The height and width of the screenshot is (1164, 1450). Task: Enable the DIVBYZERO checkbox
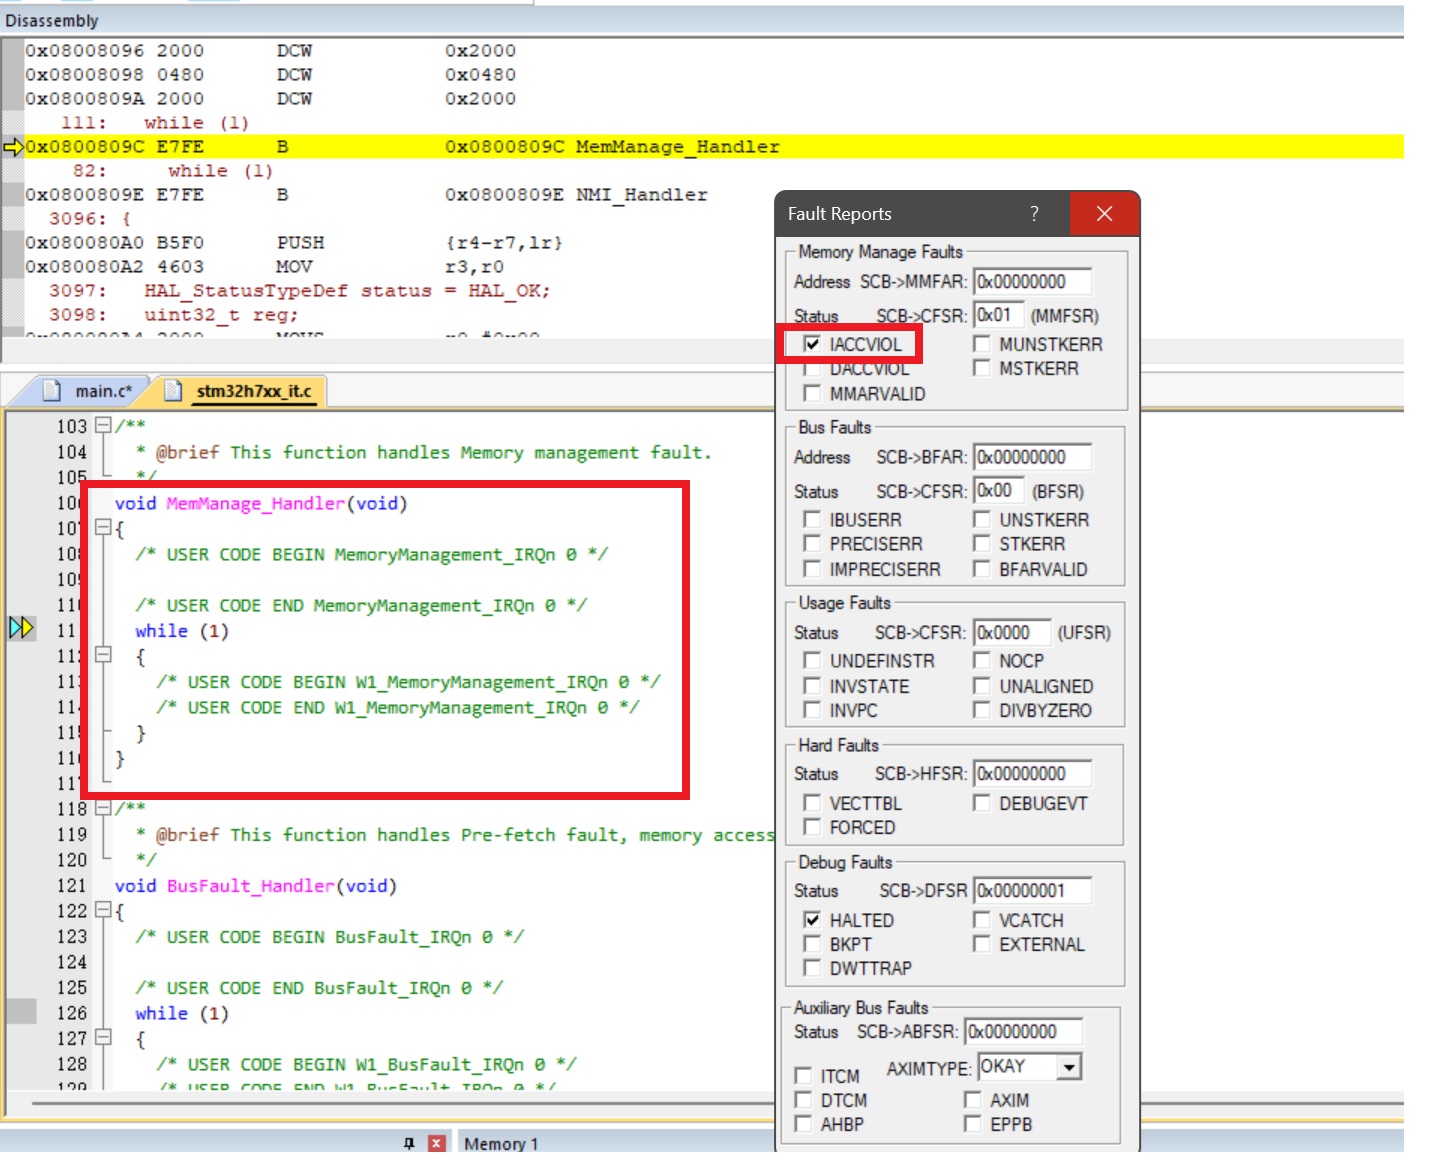(x=982, y=710)
